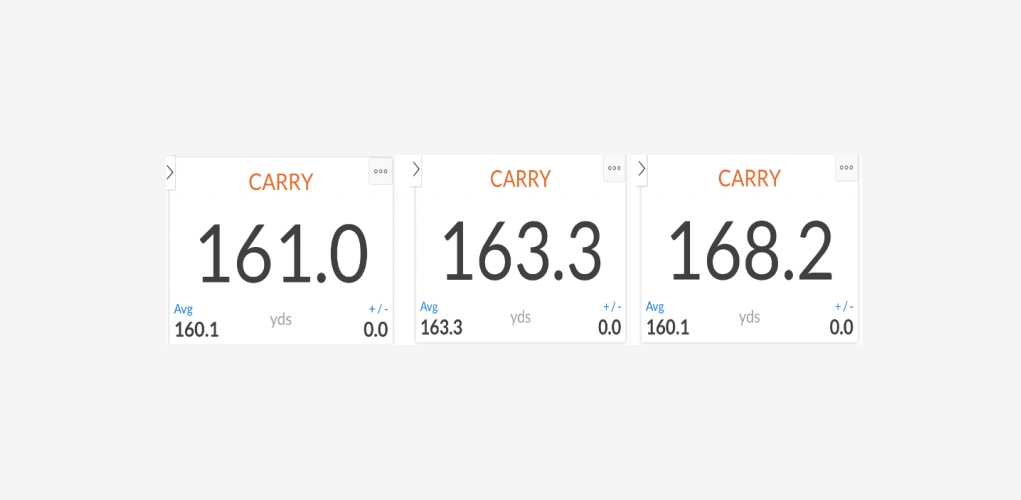
Task: Expand the chevron on the 168.2 tile
Action: tap(642, 169)
